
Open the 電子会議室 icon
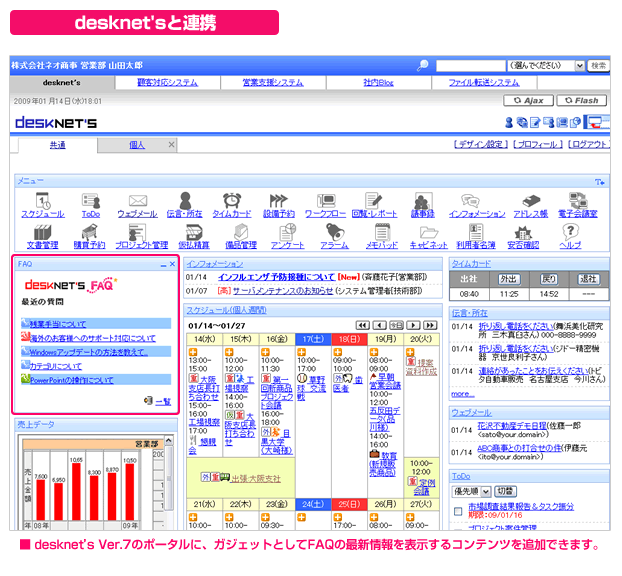pos(578,201)
